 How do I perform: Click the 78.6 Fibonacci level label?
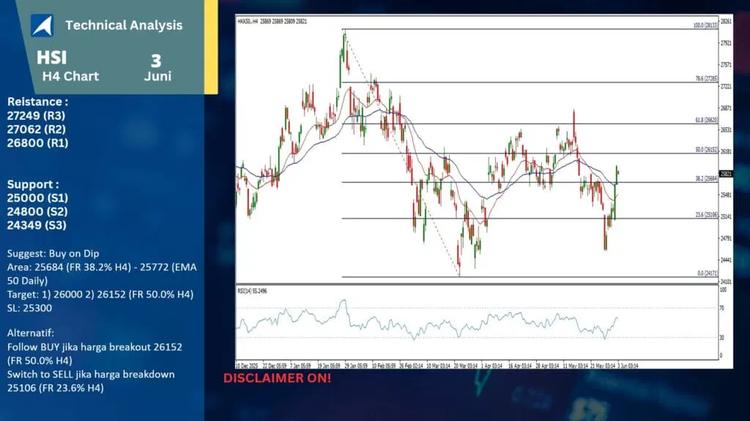706,78
